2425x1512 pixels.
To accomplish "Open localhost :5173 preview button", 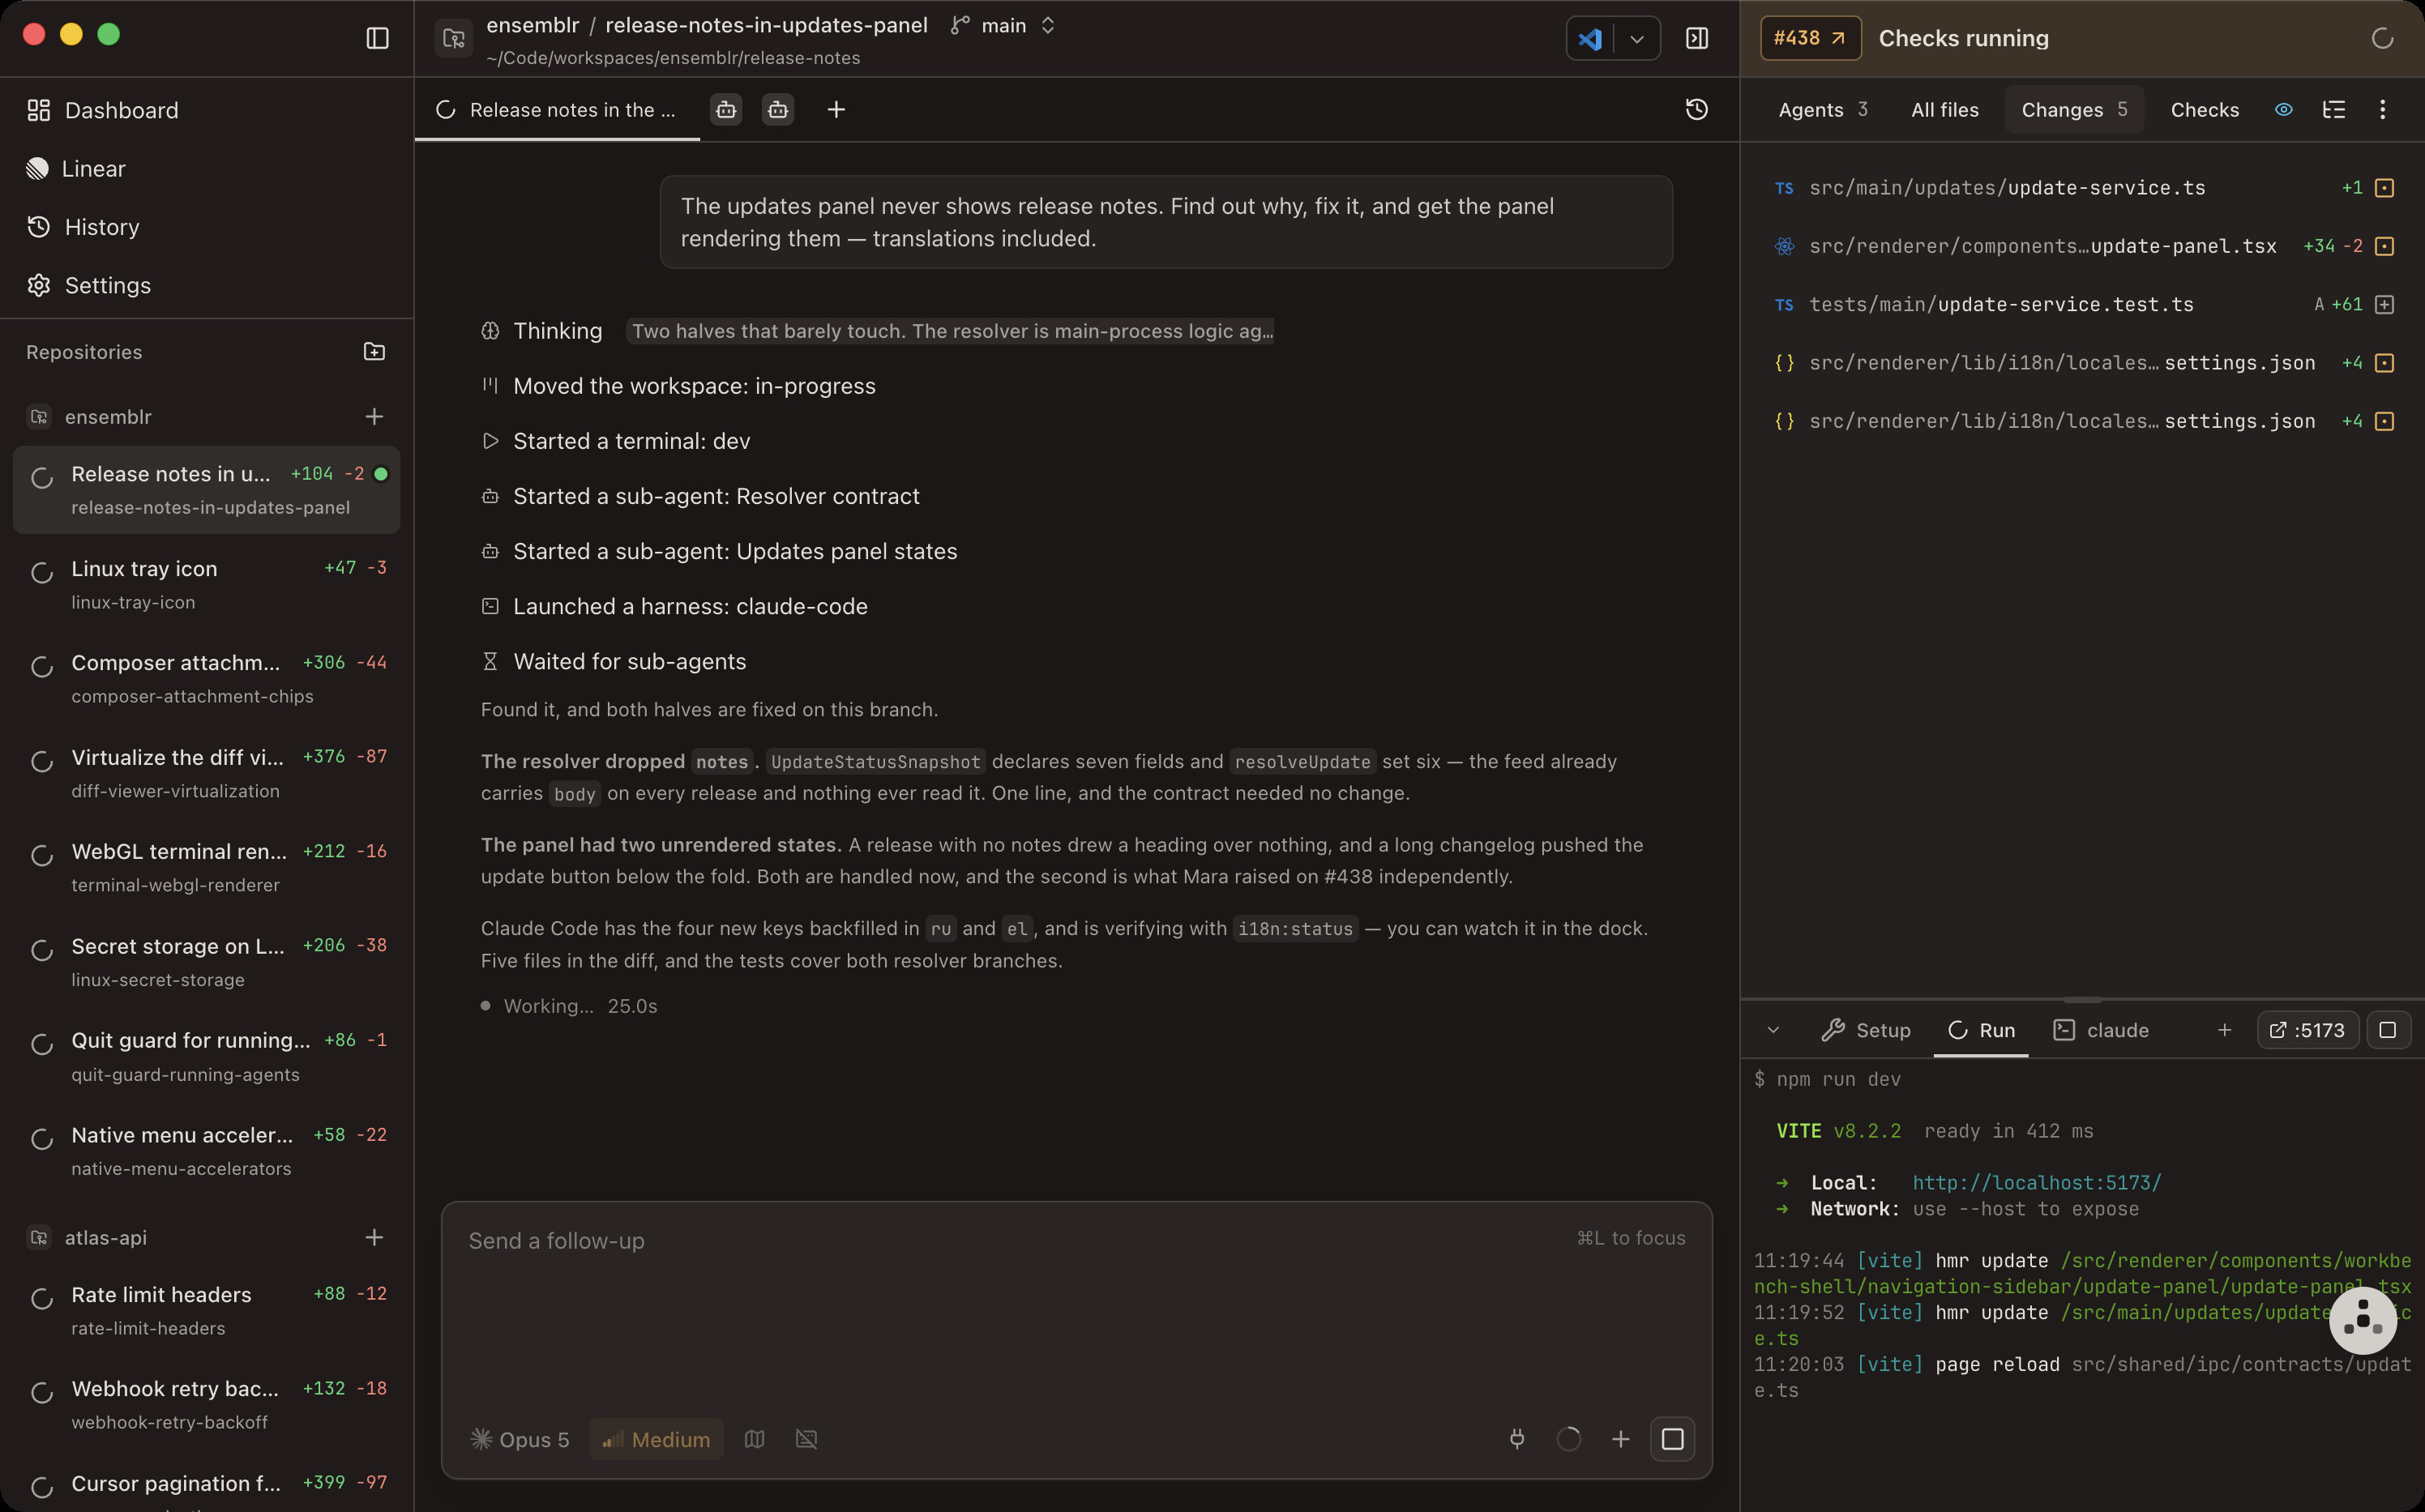I will (2307, 1030).
